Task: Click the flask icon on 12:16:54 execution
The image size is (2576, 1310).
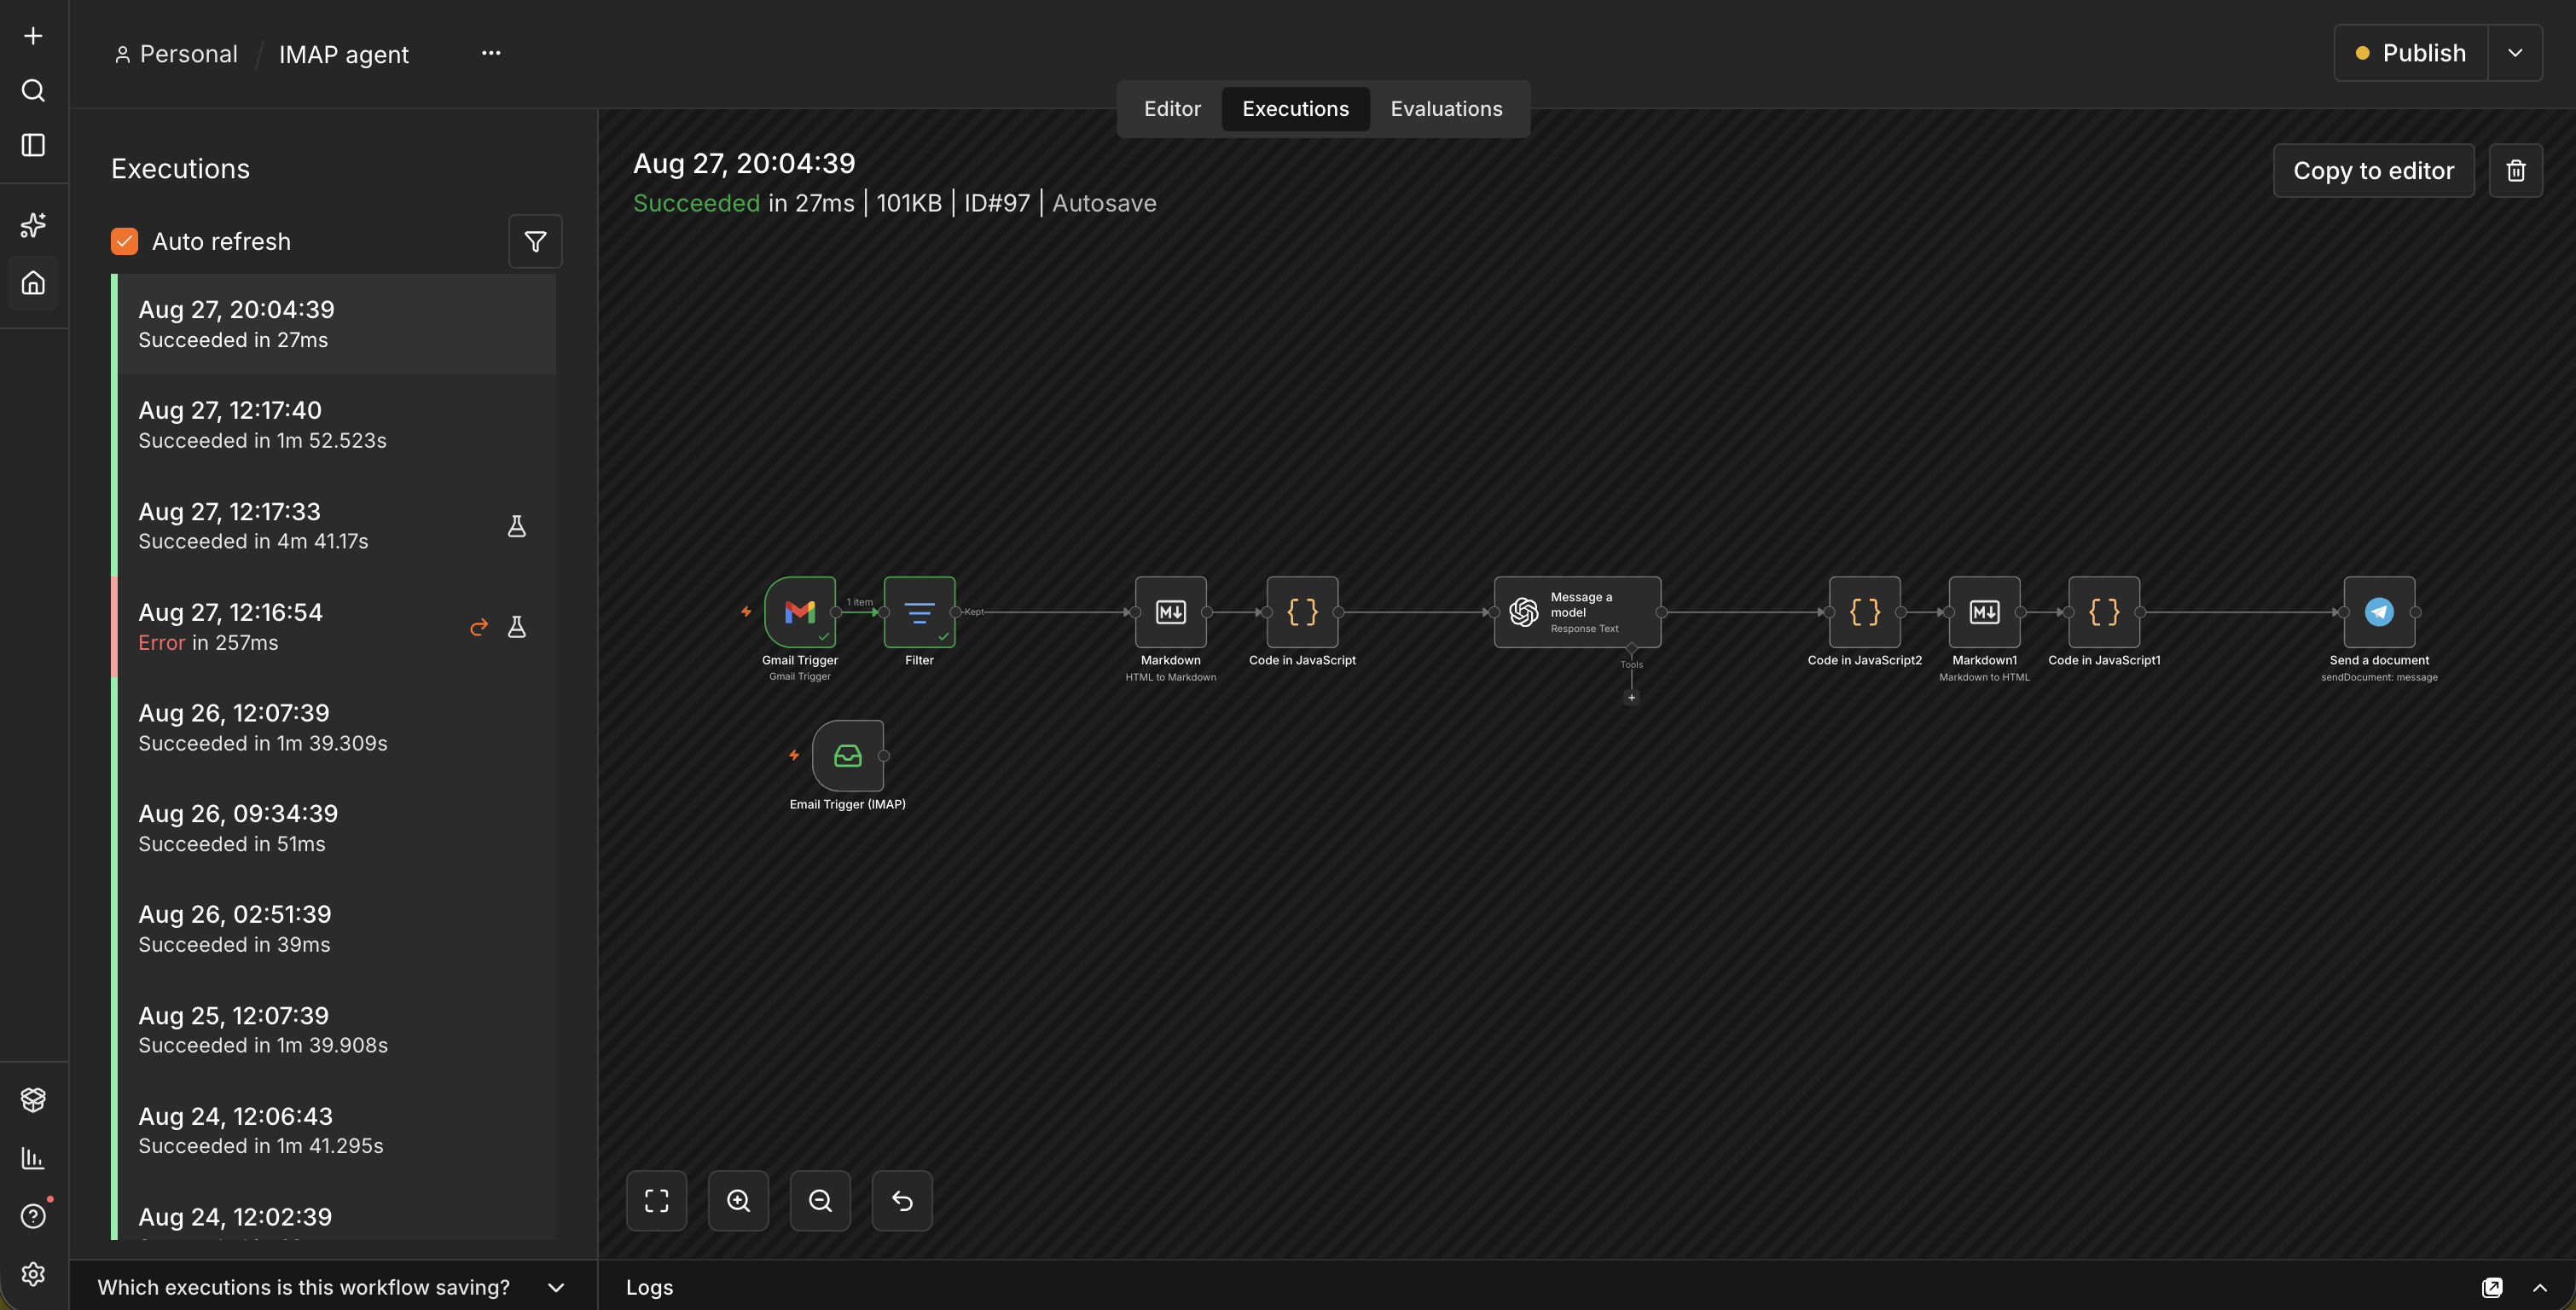Action: [x=517, y=627]
